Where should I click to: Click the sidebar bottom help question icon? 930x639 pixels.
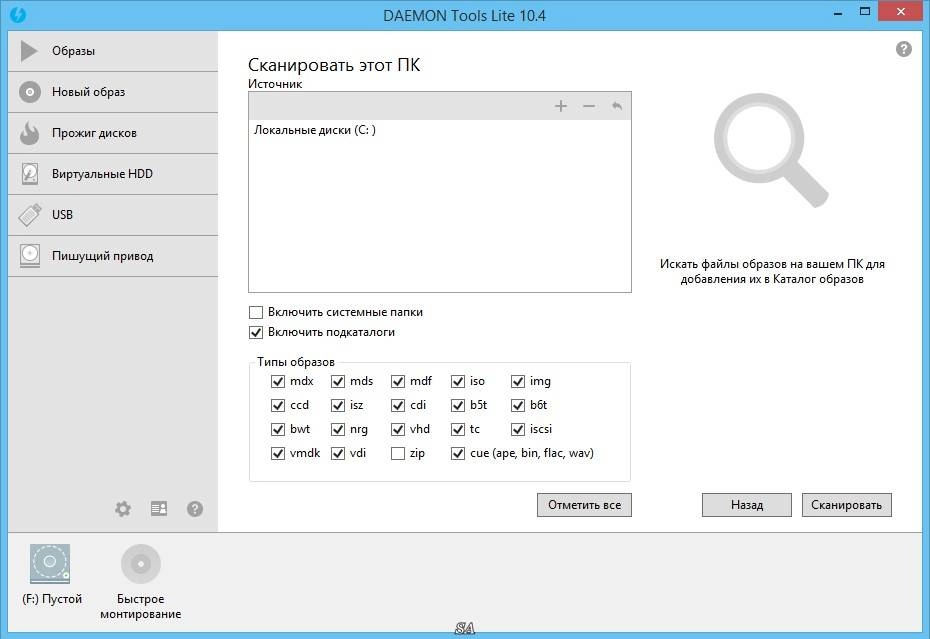point(195,508)
